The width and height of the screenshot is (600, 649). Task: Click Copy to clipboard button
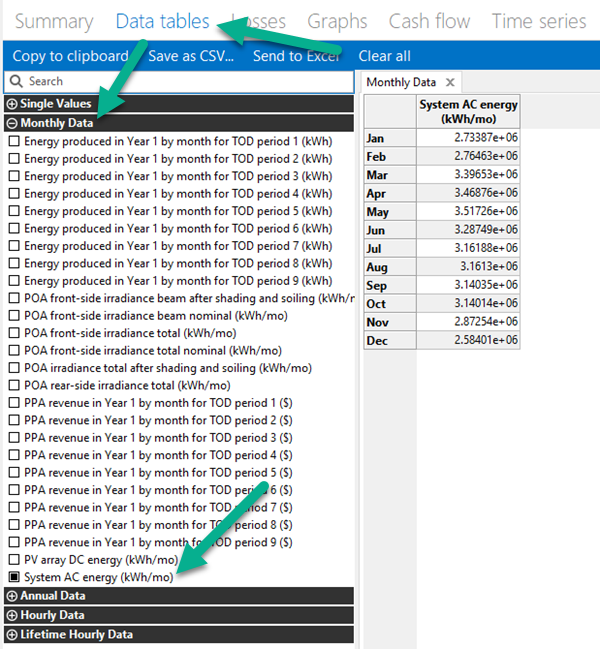click(x=70, y=56)
